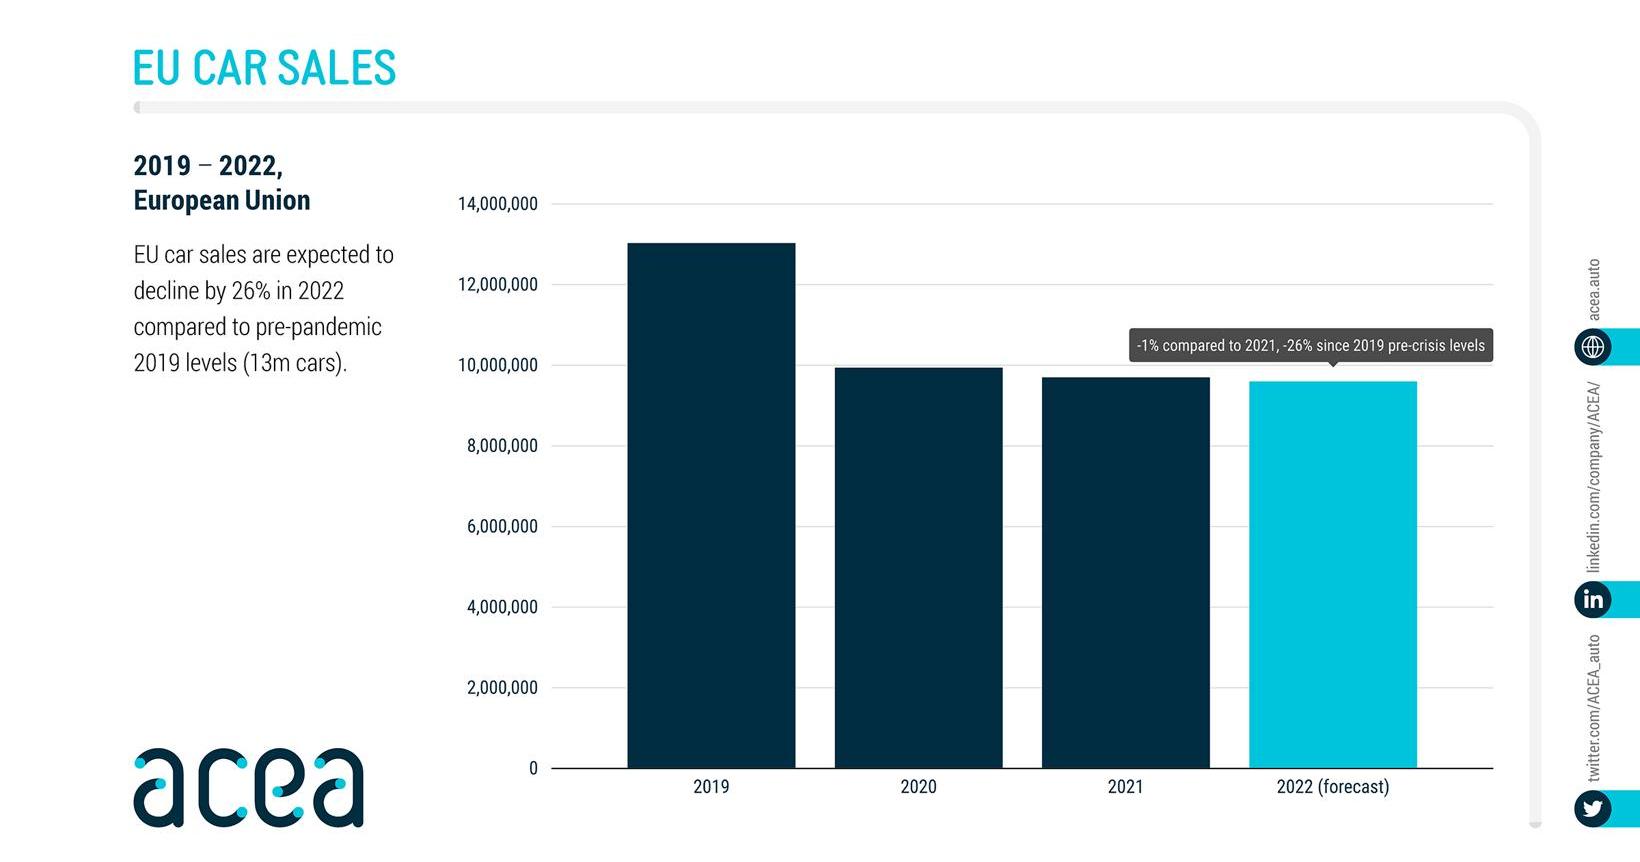
Task: Click the 2022 (forecast) axis label
Action: point(1332,787)
